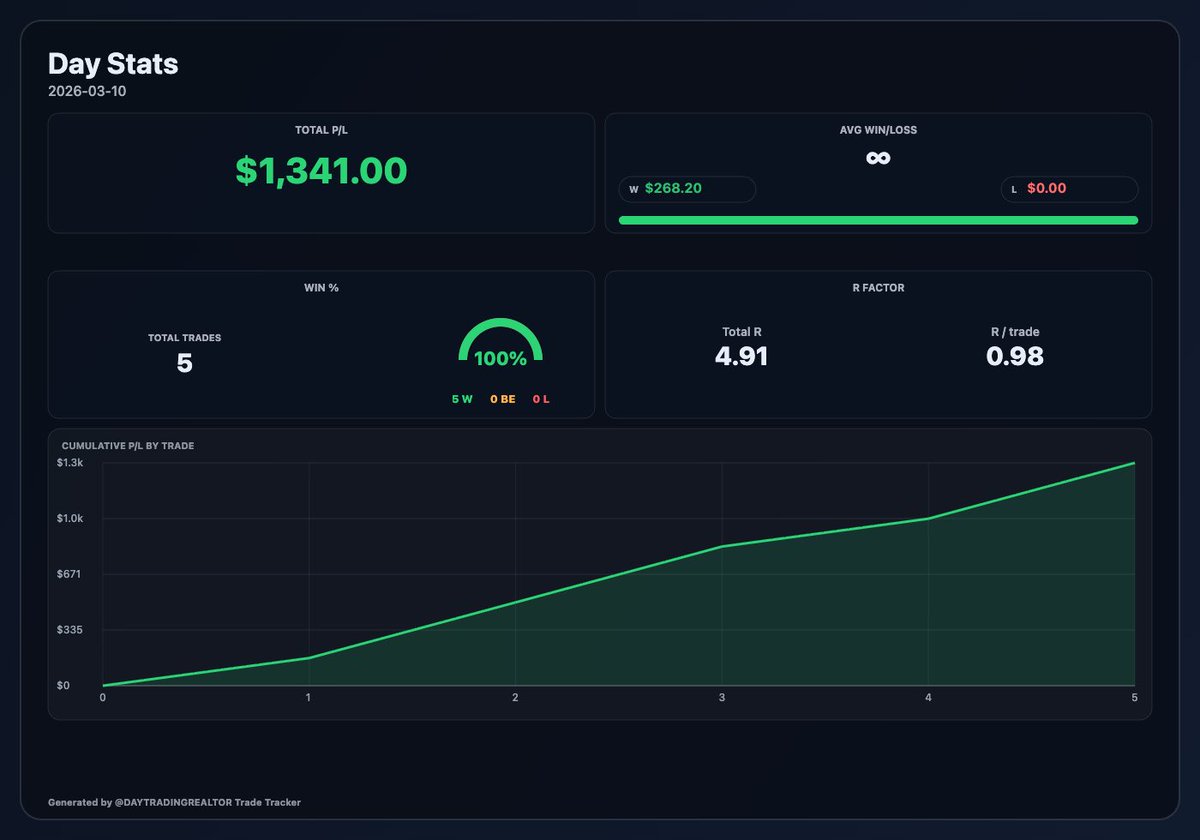Viewport: 1200px width, 840px height.
Task: Open the Day Stats header
Action: [x=112, y=64]
